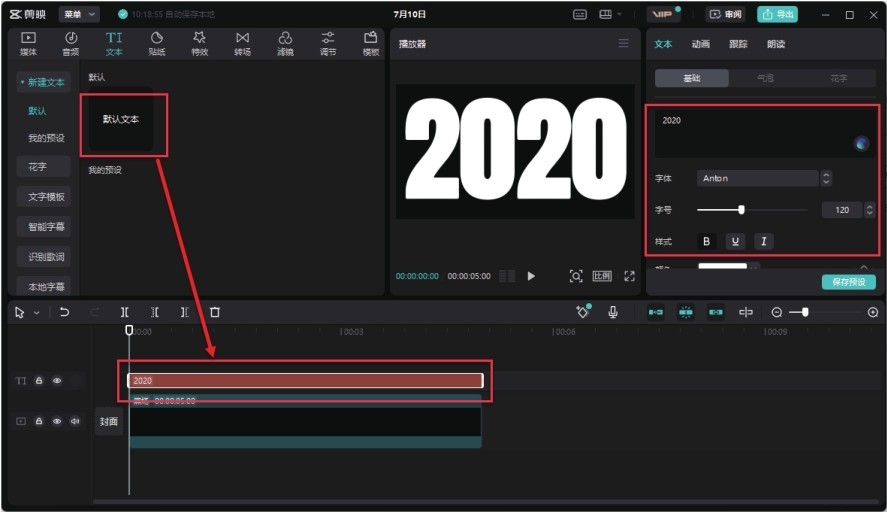Click the 导出 export button
Viewport: 887px width, 512px height.
coord(777,14)
